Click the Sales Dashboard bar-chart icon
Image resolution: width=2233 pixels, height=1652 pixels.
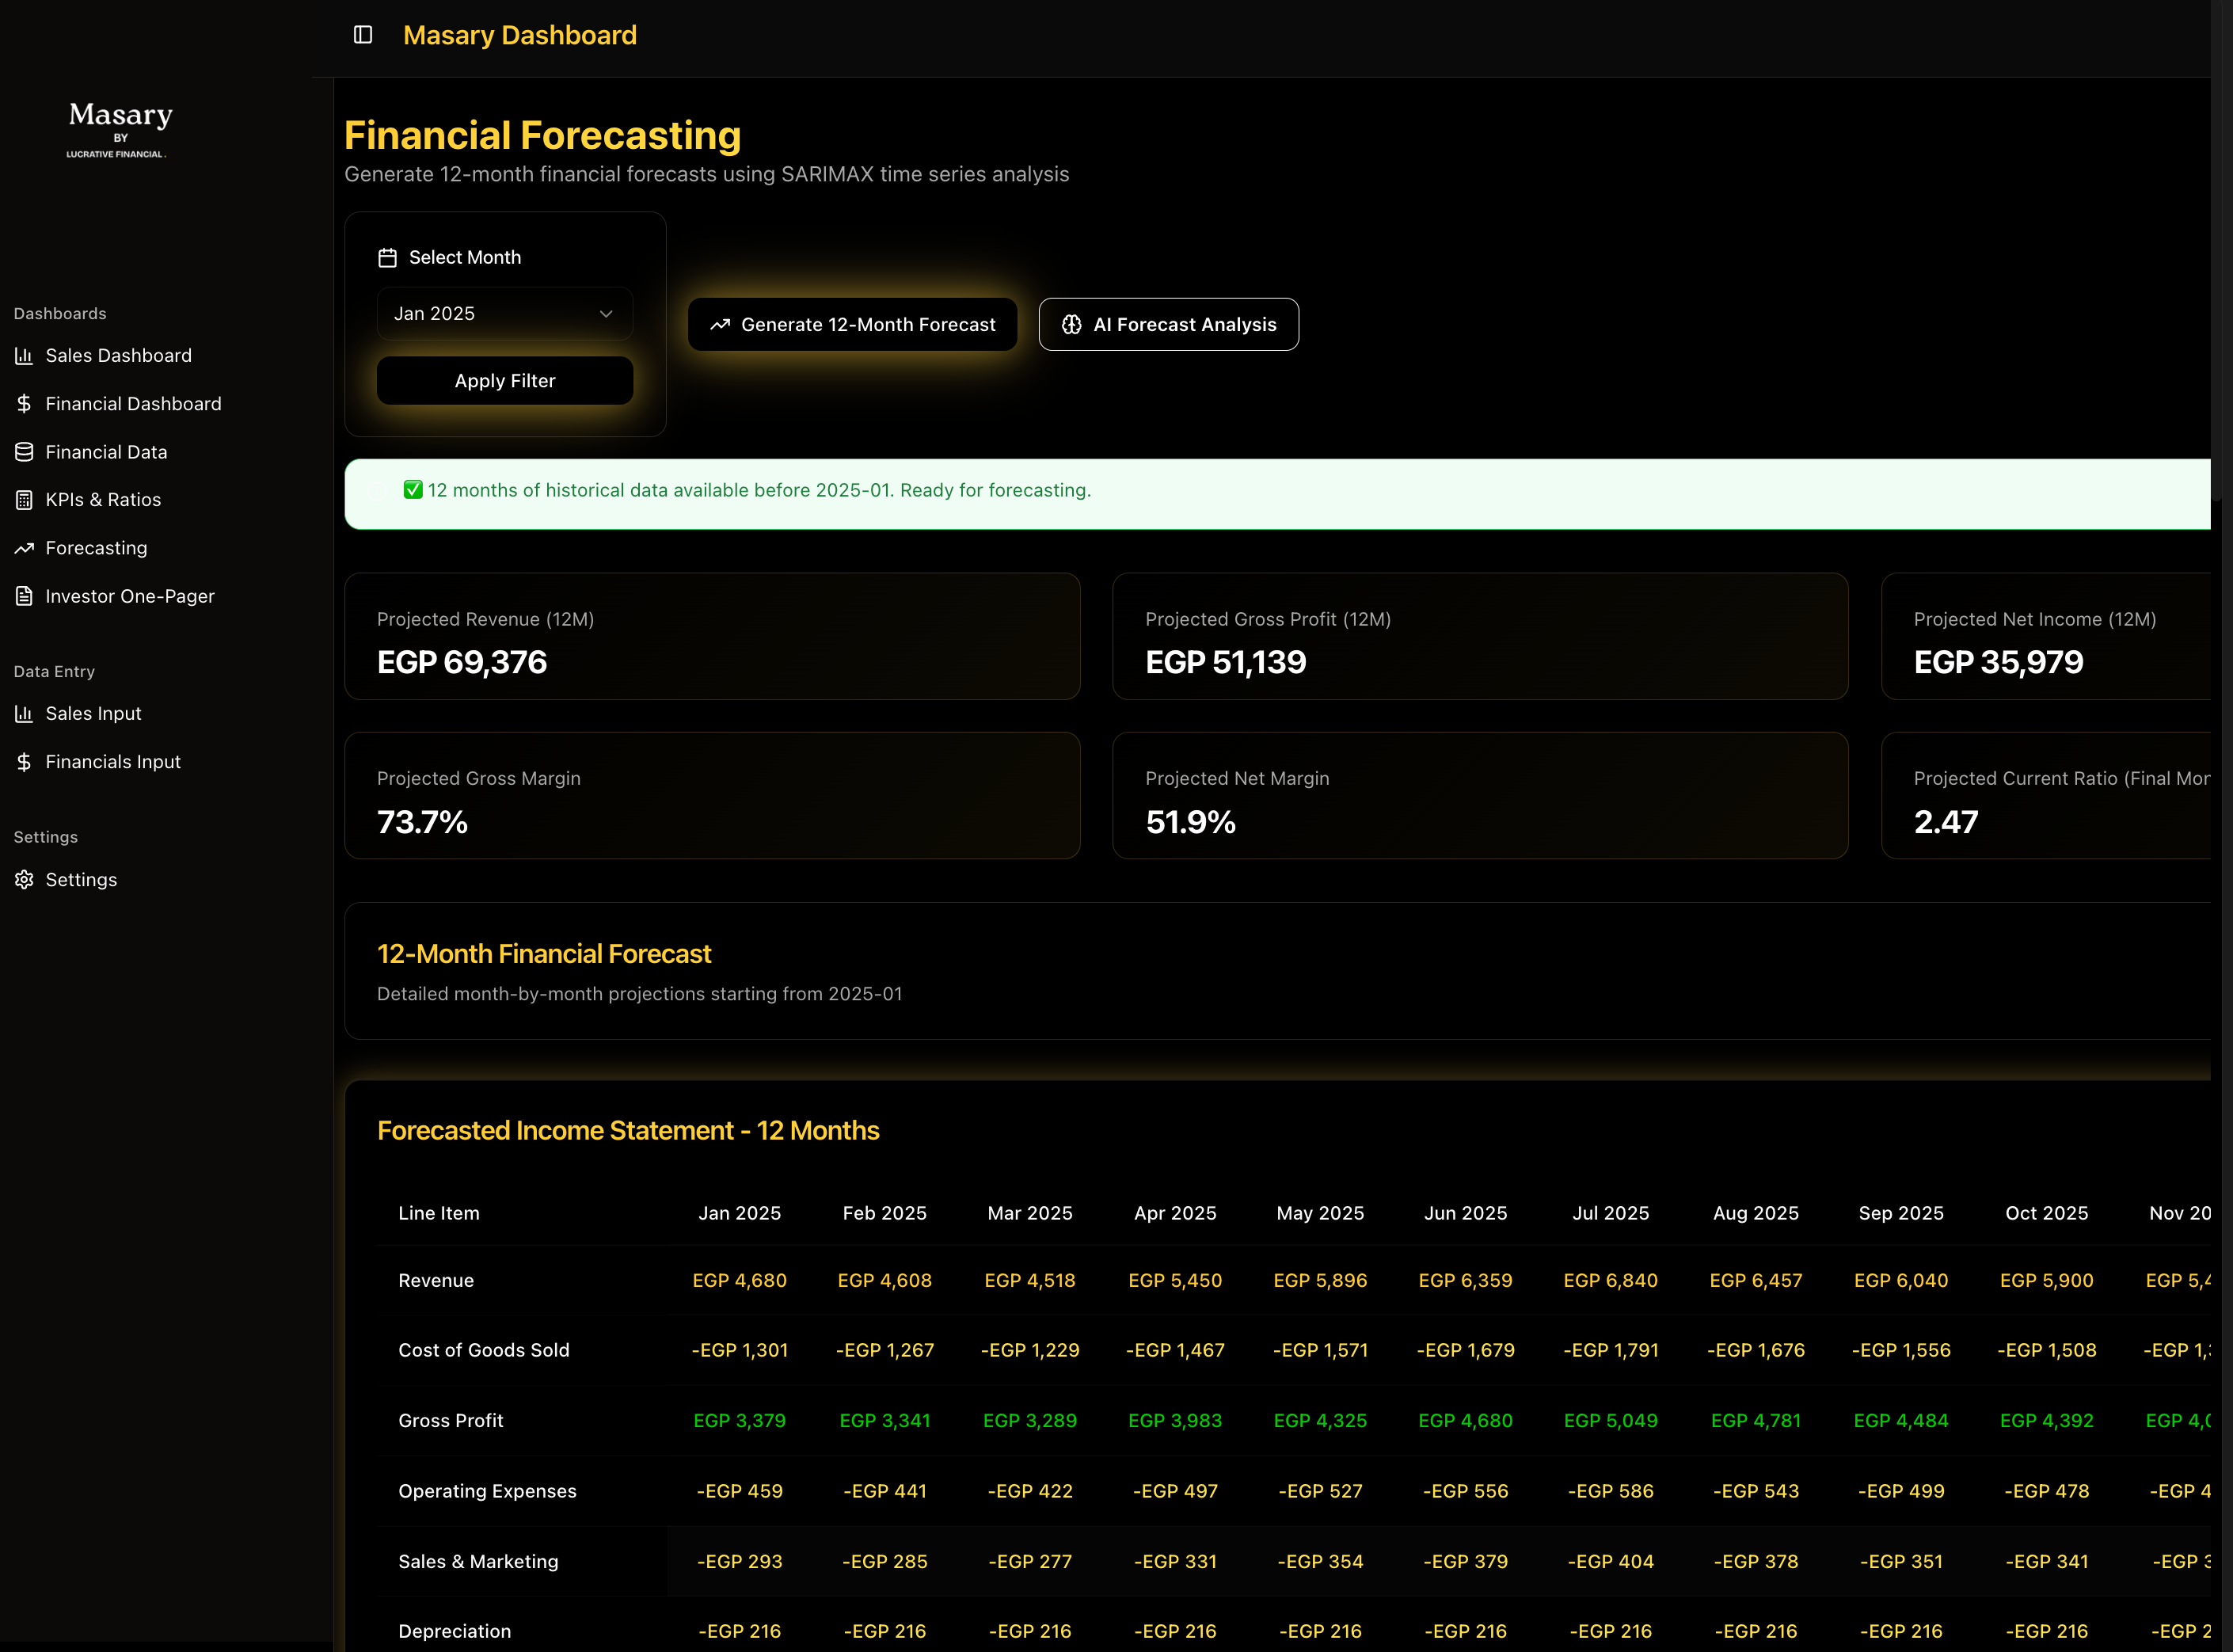click(24, 355)
